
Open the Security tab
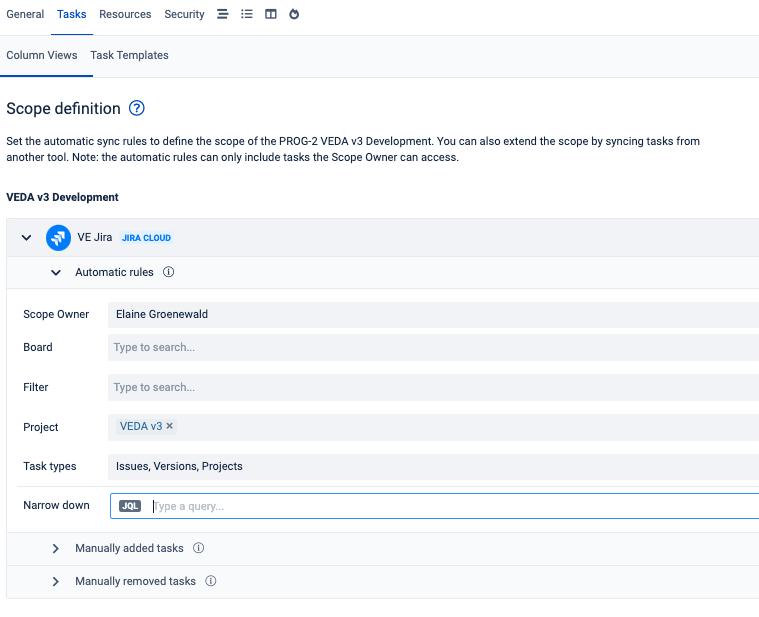184,15
